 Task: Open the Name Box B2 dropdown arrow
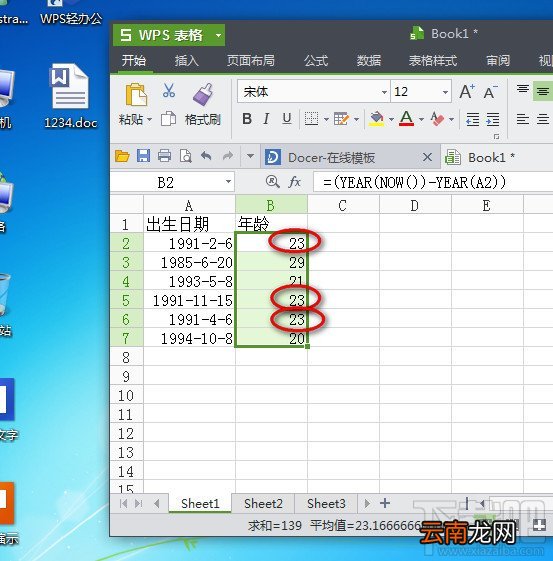(x=228, y=182)
